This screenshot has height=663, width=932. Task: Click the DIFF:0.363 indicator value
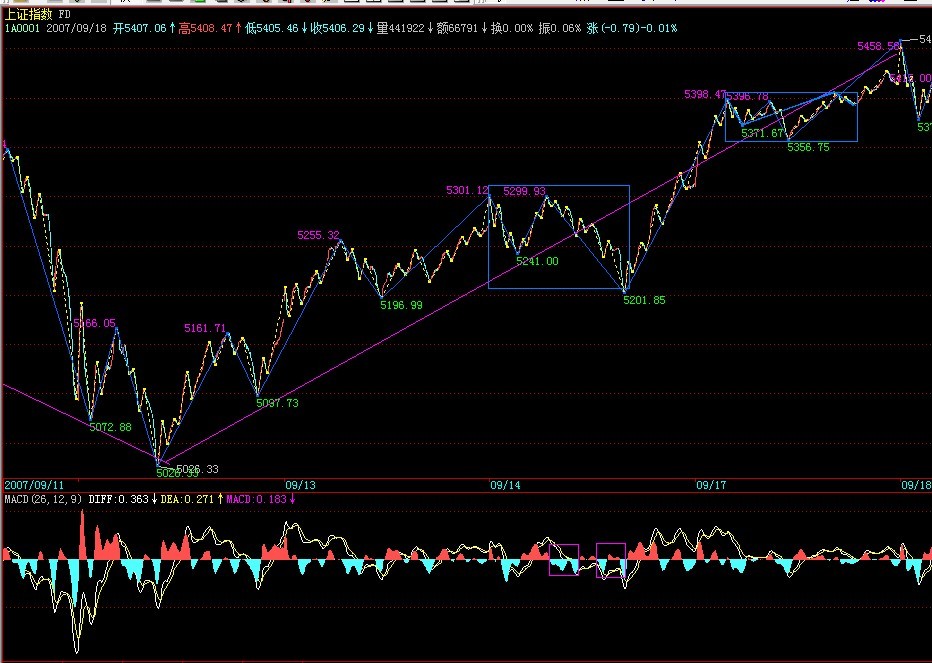[x=120, y=498]
